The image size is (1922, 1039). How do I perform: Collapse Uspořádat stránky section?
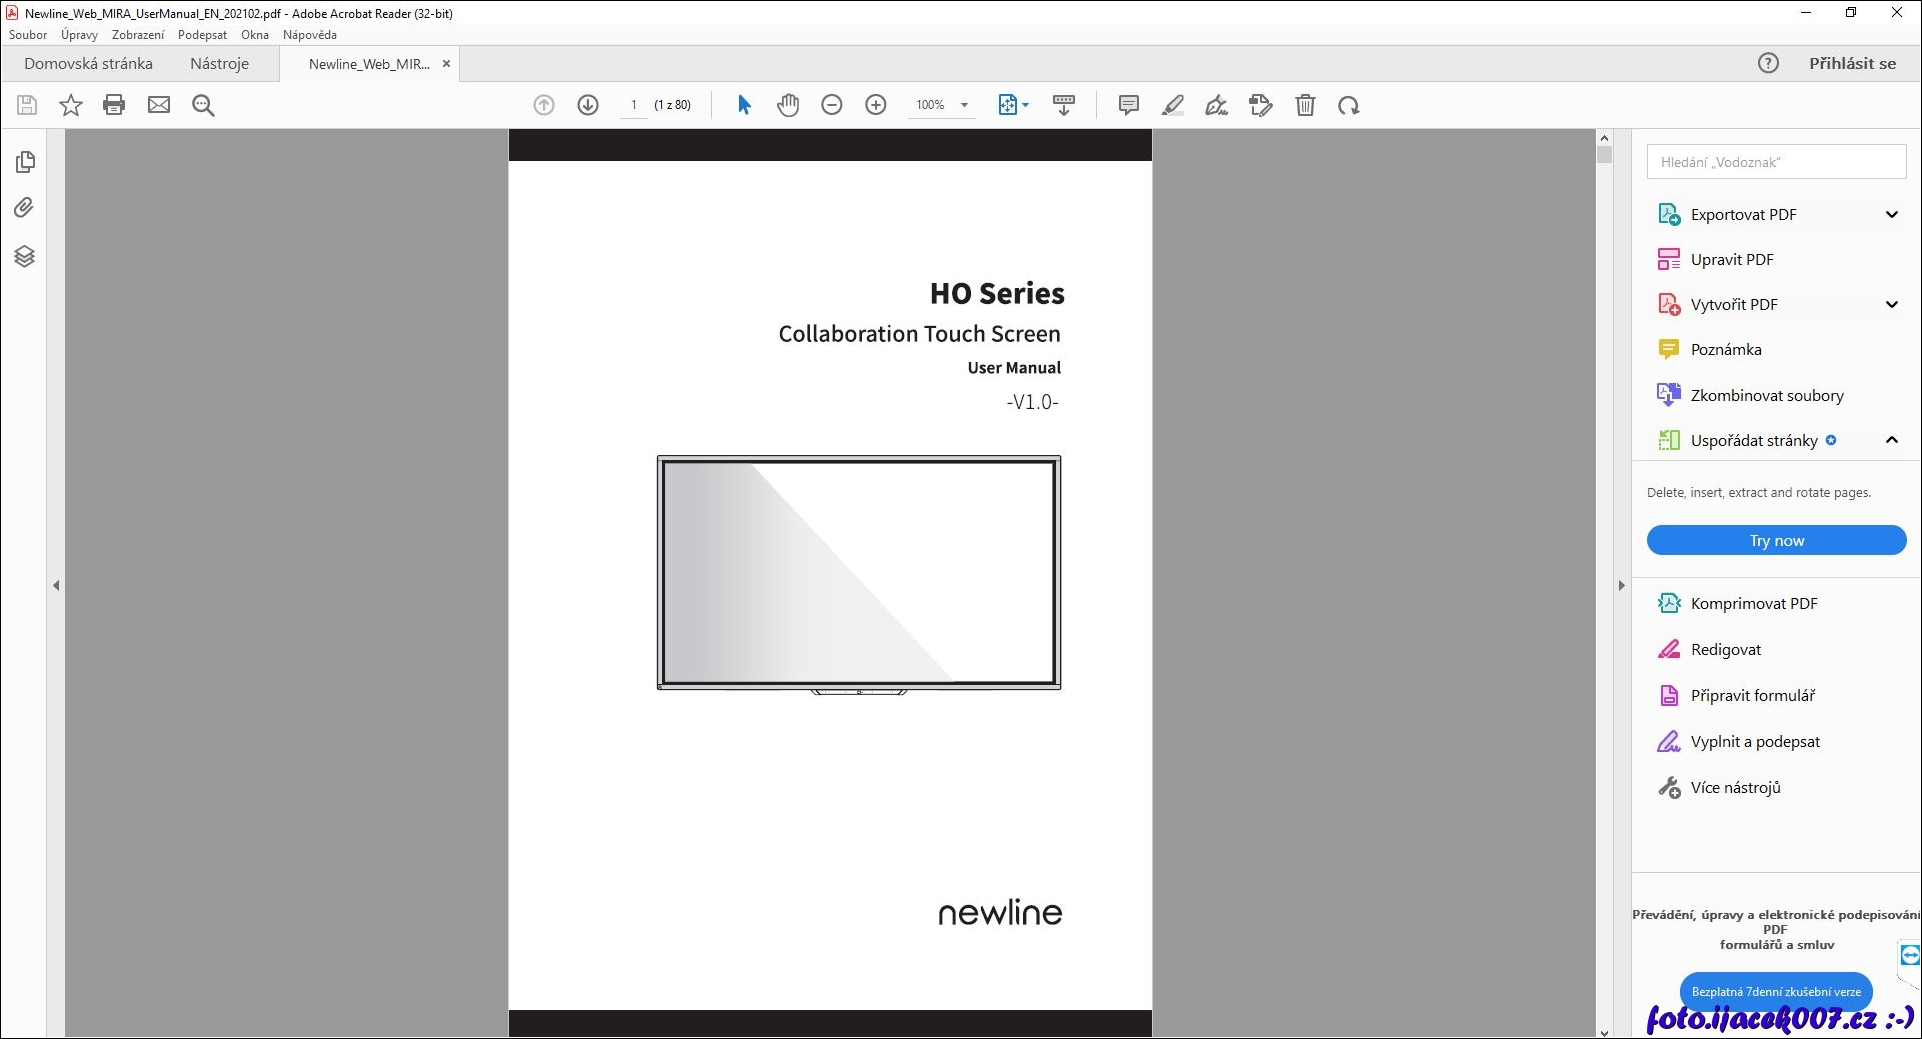click(x=1891, y=440)
